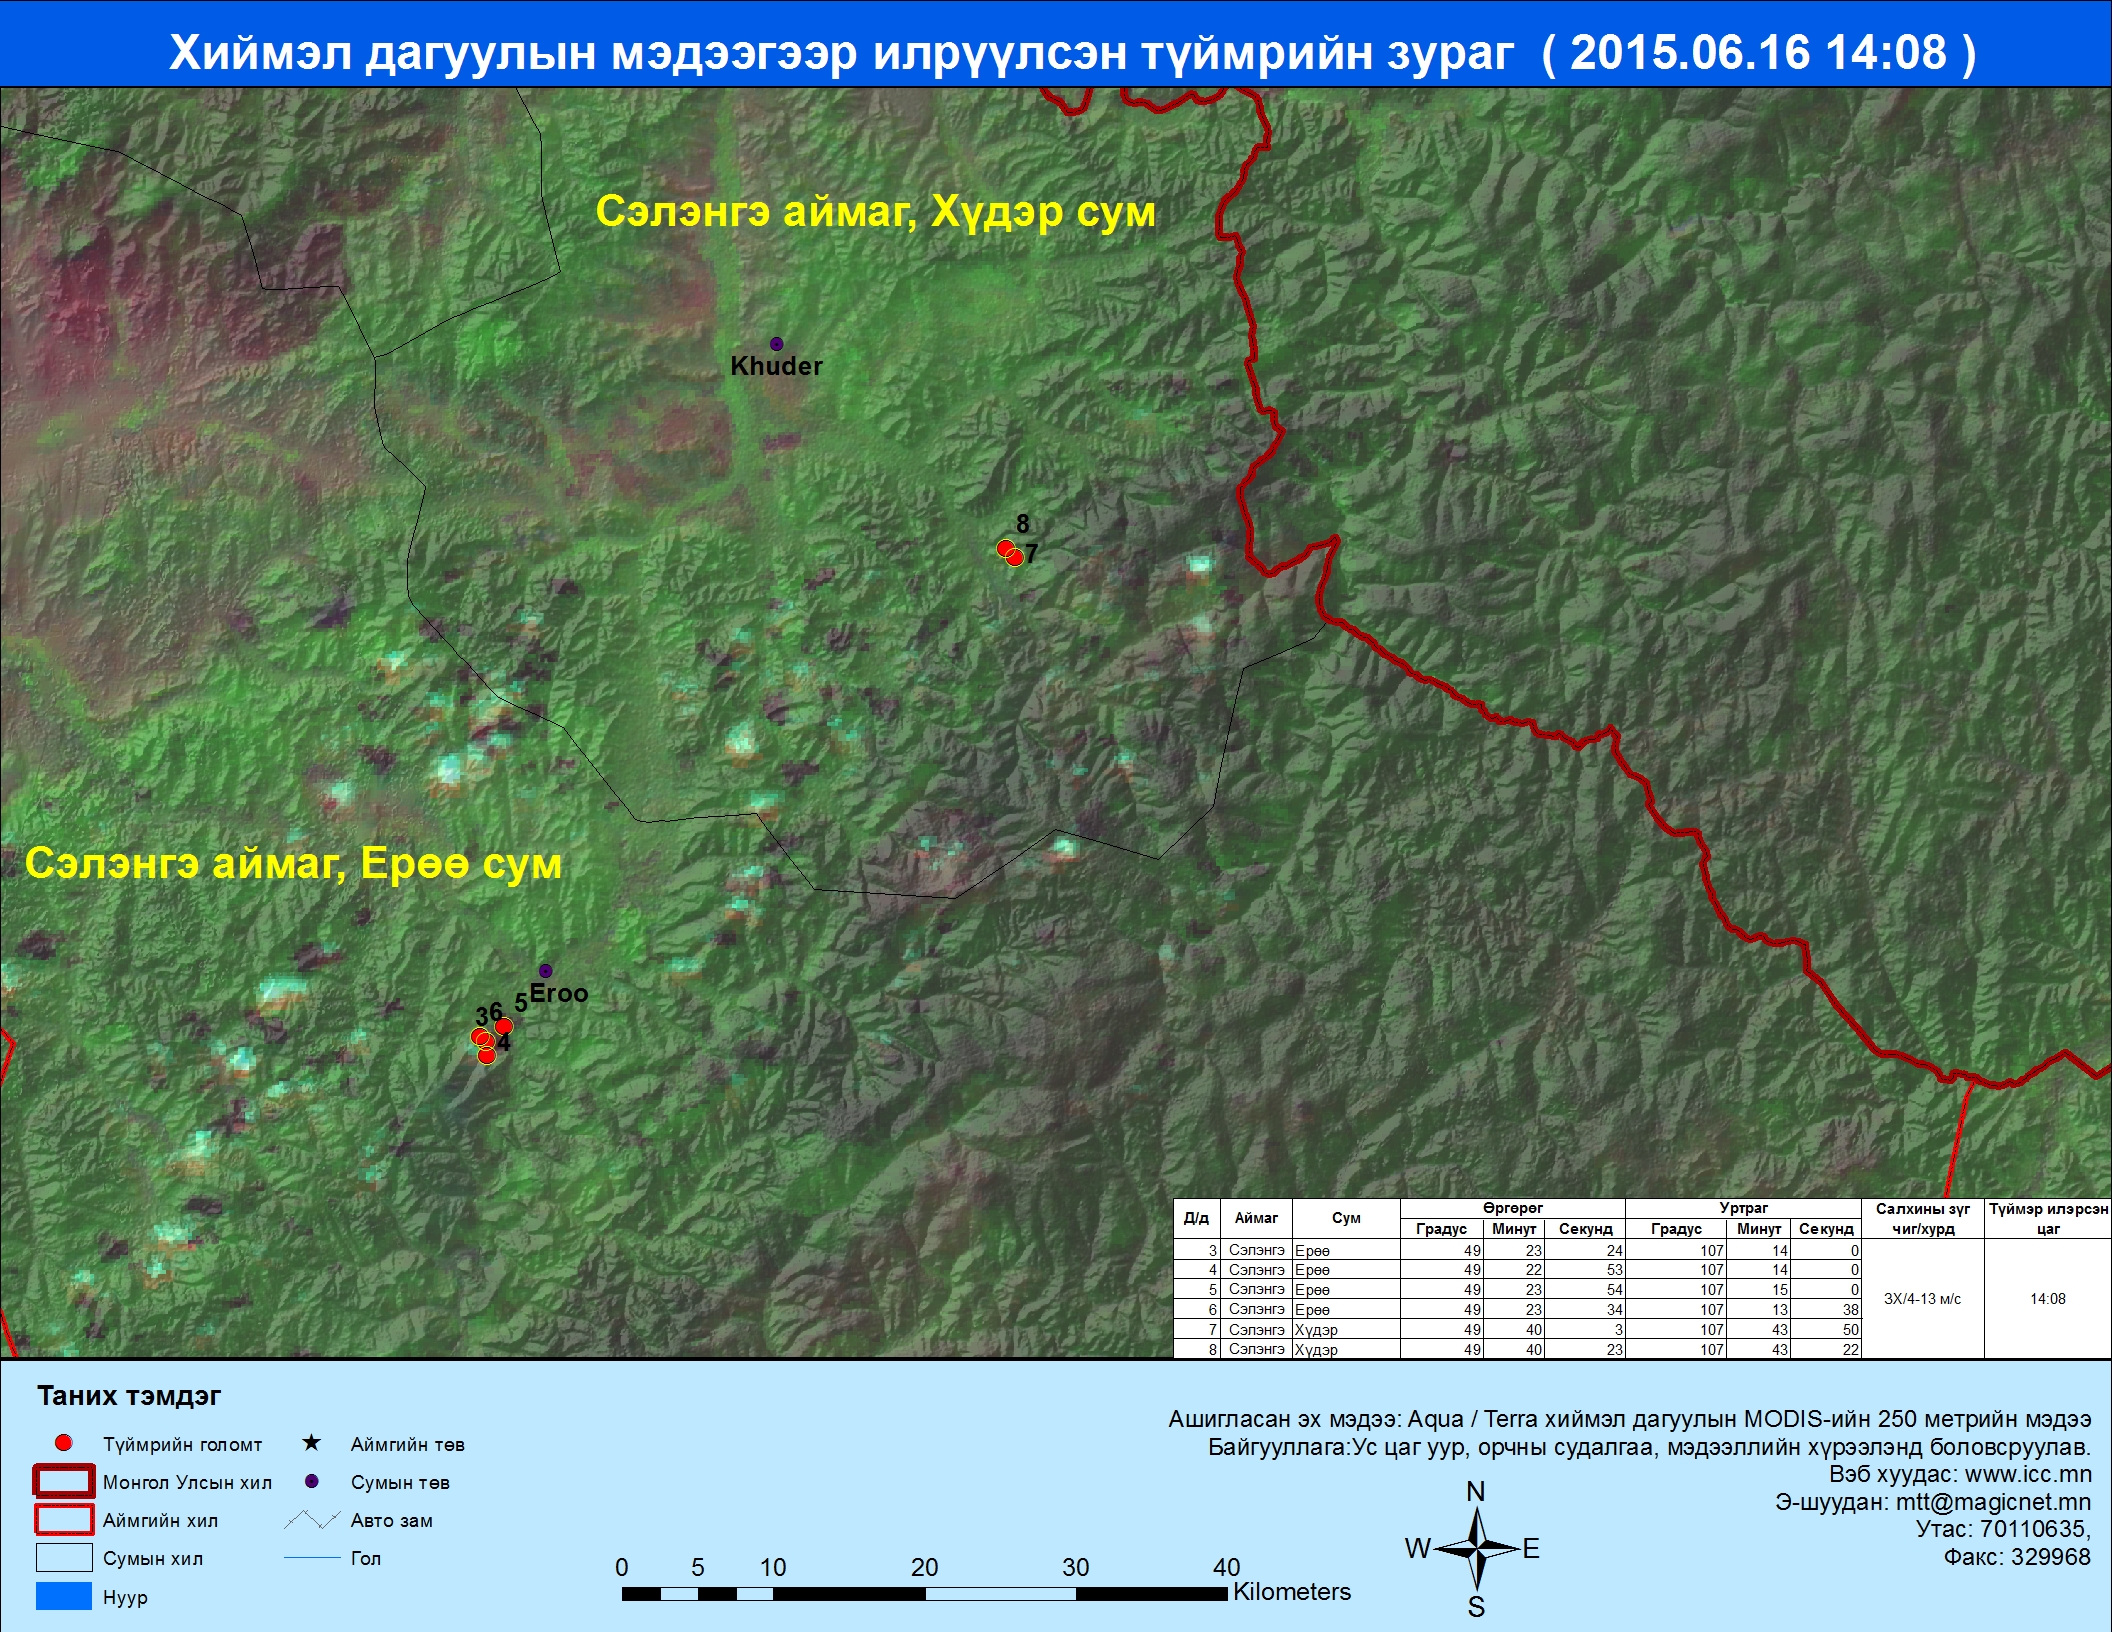Click the zigzag road legend symbol
This screenshot has height=1632, width=2112.
[311, 1520]
